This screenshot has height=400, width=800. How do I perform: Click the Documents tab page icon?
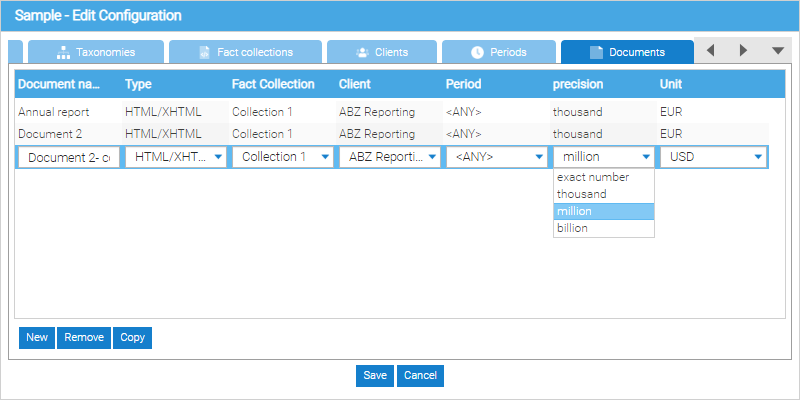point(596,53)
